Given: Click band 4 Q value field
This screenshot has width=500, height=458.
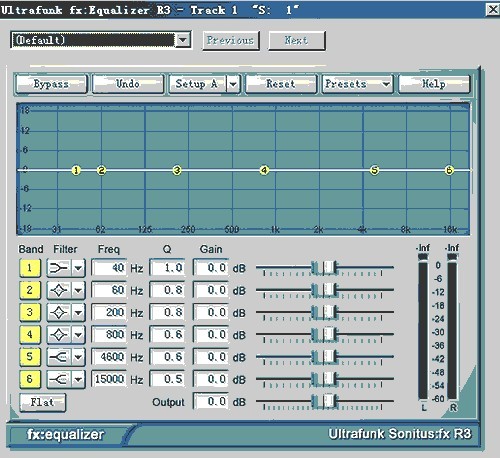Looking at the screenshot, I should coord(167,335).
